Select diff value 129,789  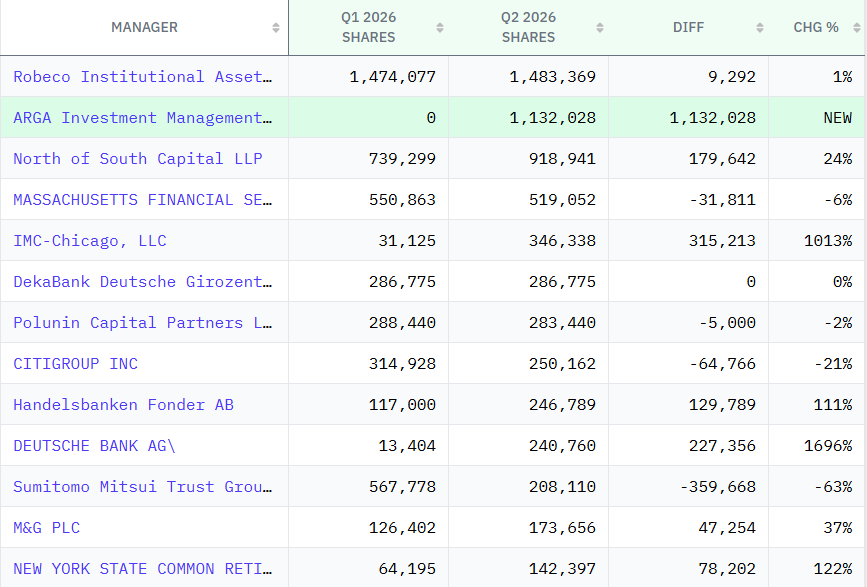click(x=722, y=405)
